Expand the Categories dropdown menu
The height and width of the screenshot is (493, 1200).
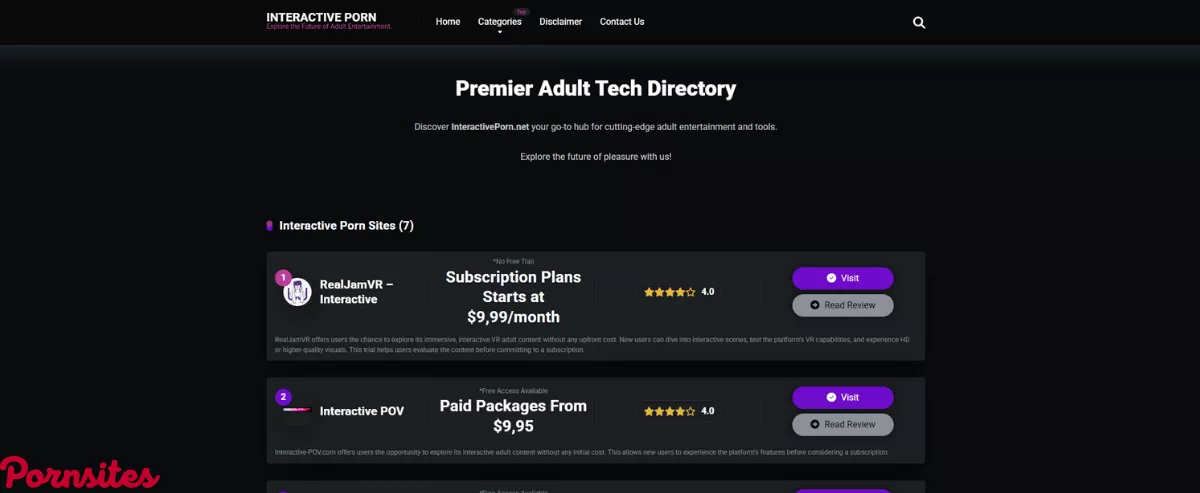click(x=499, y=21)
